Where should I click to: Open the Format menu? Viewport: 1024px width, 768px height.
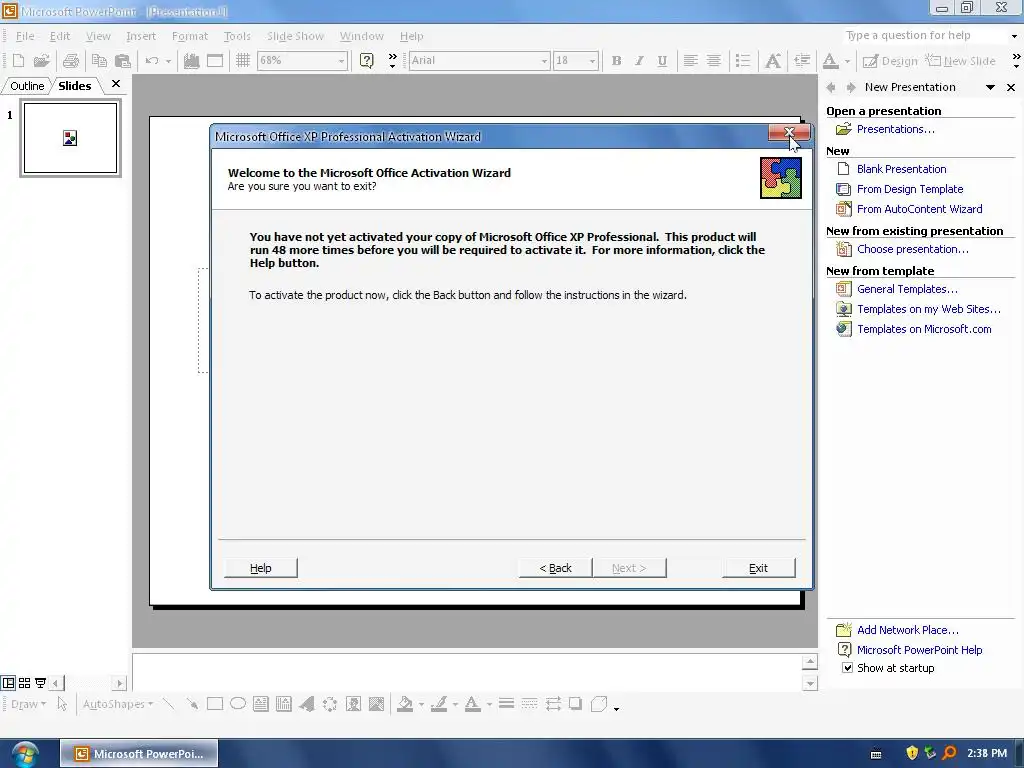click(189, 36)
